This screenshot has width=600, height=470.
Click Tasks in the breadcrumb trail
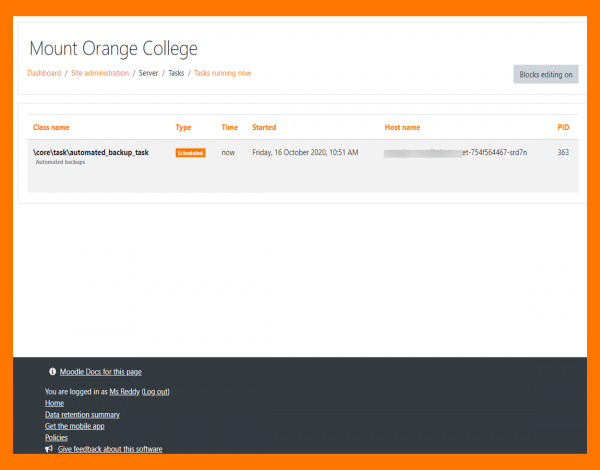coord(176,73)
